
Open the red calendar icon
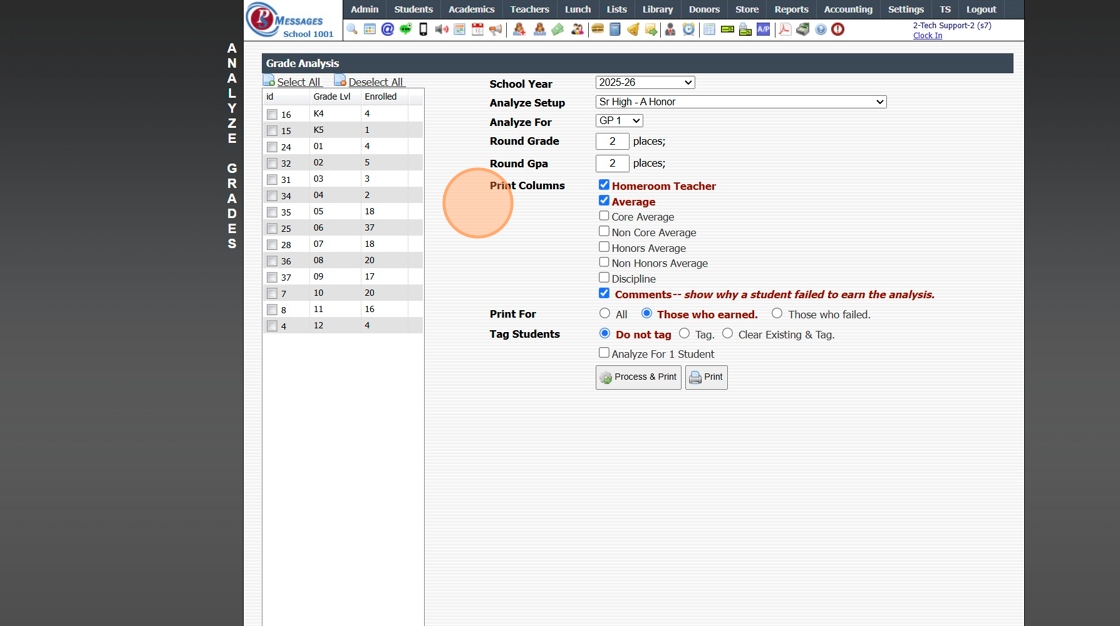pyautogui.click(x=477, y=29)
